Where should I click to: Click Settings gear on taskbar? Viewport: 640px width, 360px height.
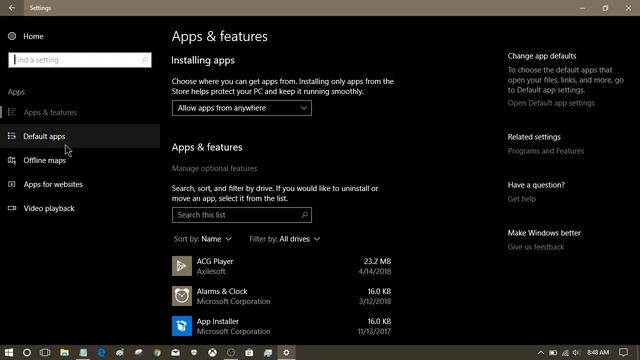tap(287, 352)
